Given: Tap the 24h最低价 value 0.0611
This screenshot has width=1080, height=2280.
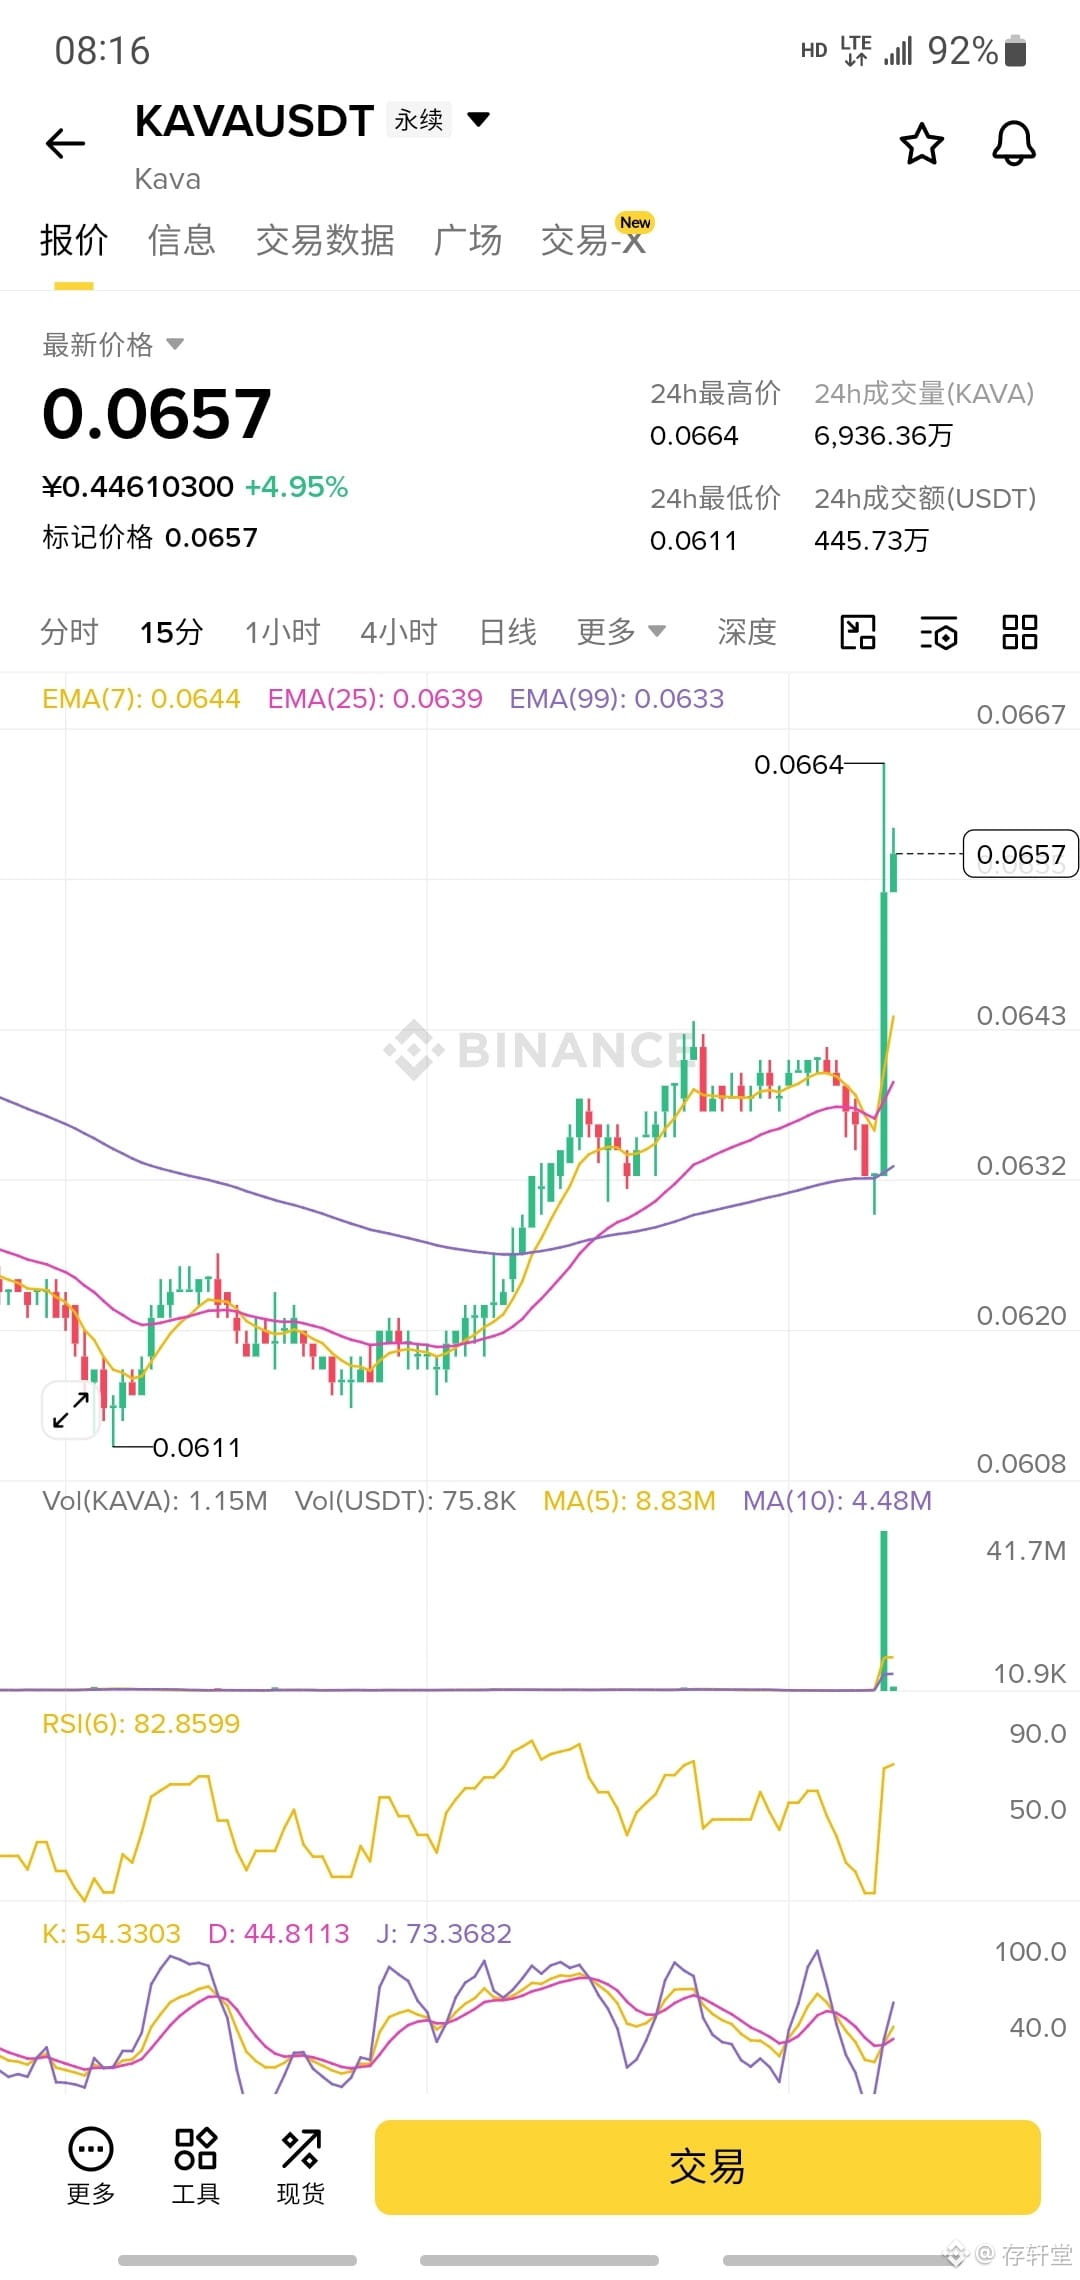Looking at the screenshot, I should point(693,541).
